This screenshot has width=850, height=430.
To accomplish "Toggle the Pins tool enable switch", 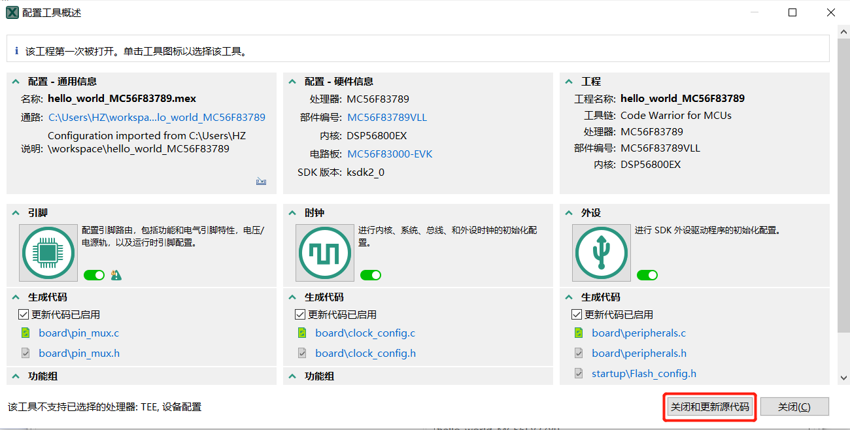I will pyautogui.click(x=94, y=275).
